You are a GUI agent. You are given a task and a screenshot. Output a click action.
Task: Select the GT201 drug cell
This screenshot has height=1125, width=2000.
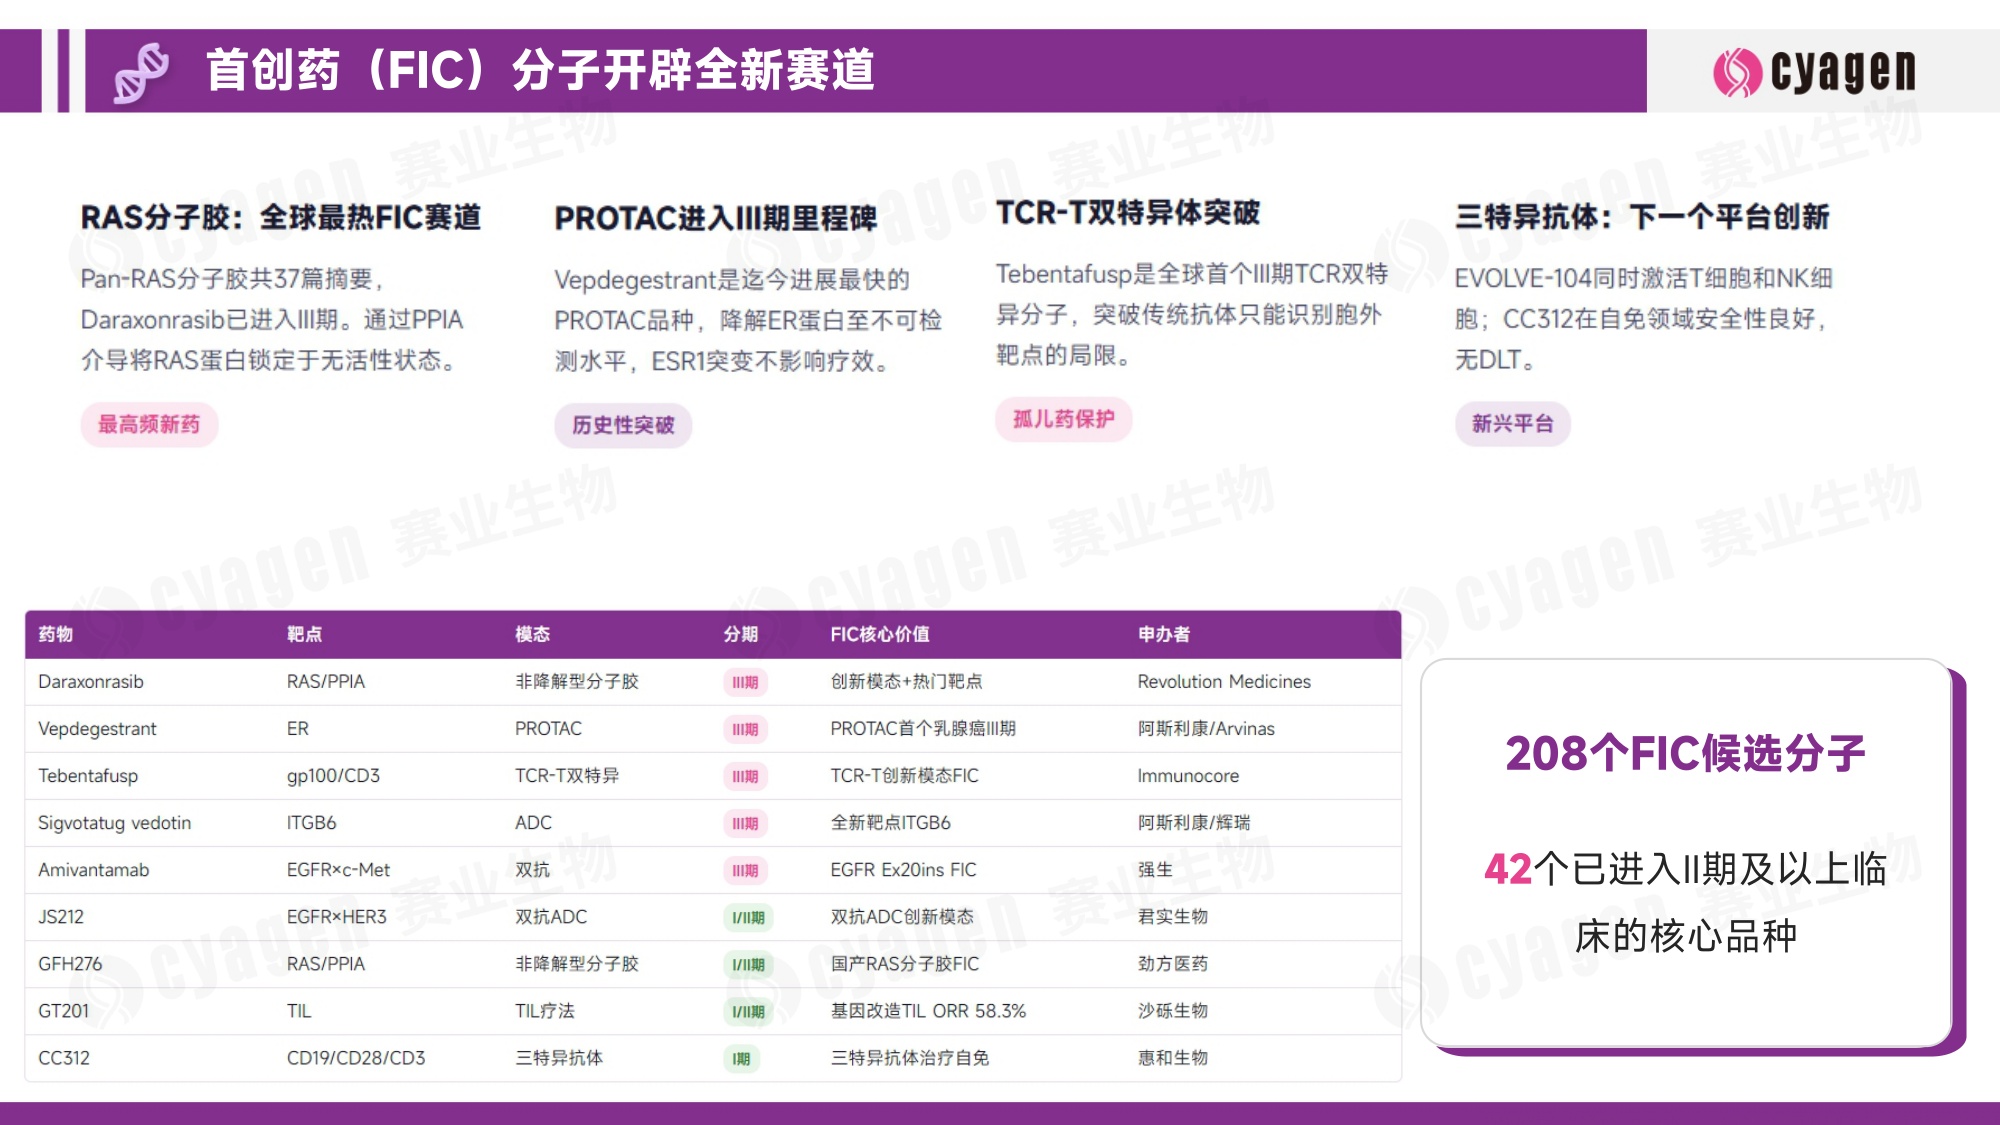63,1011
